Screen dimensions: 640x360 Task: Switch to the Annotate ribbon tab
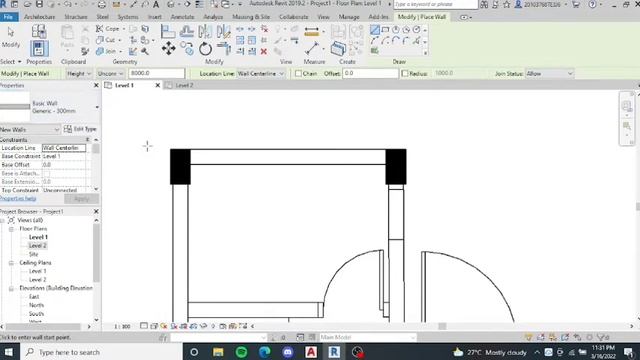(182, 17)
